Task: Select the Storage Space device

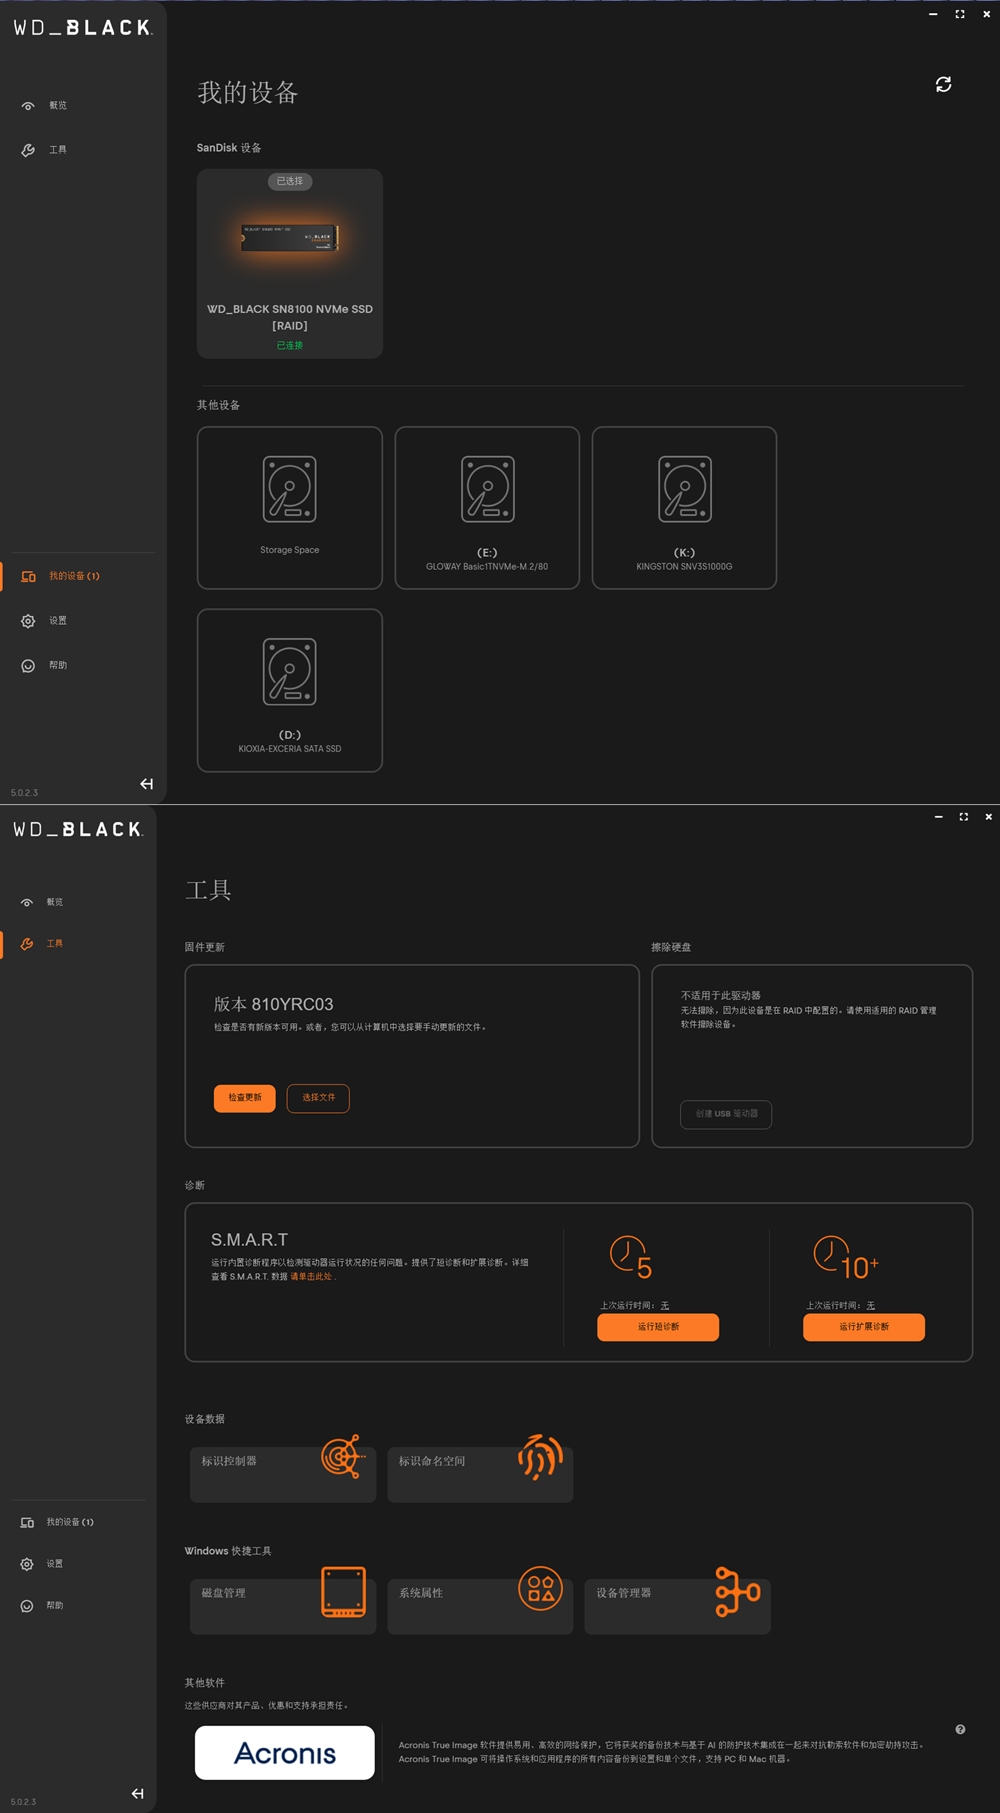Action: tap(290, 508)
